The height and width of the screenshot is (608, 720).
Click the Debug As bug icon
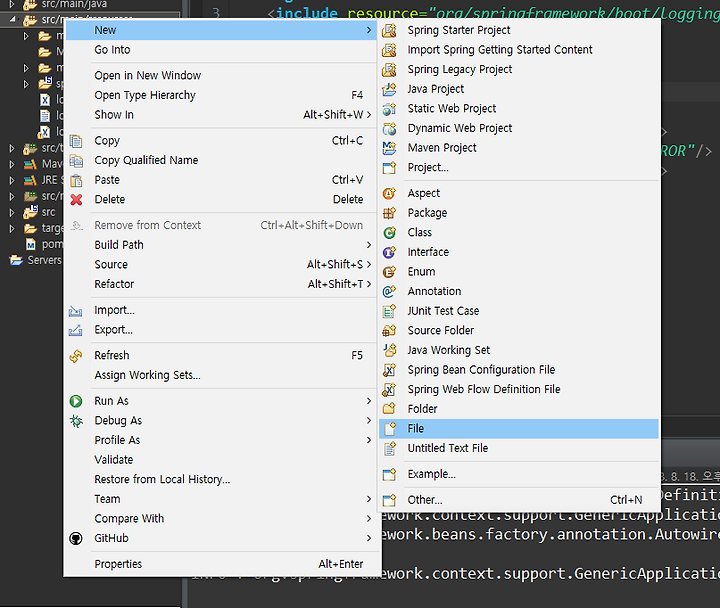(x=76, y=421)
